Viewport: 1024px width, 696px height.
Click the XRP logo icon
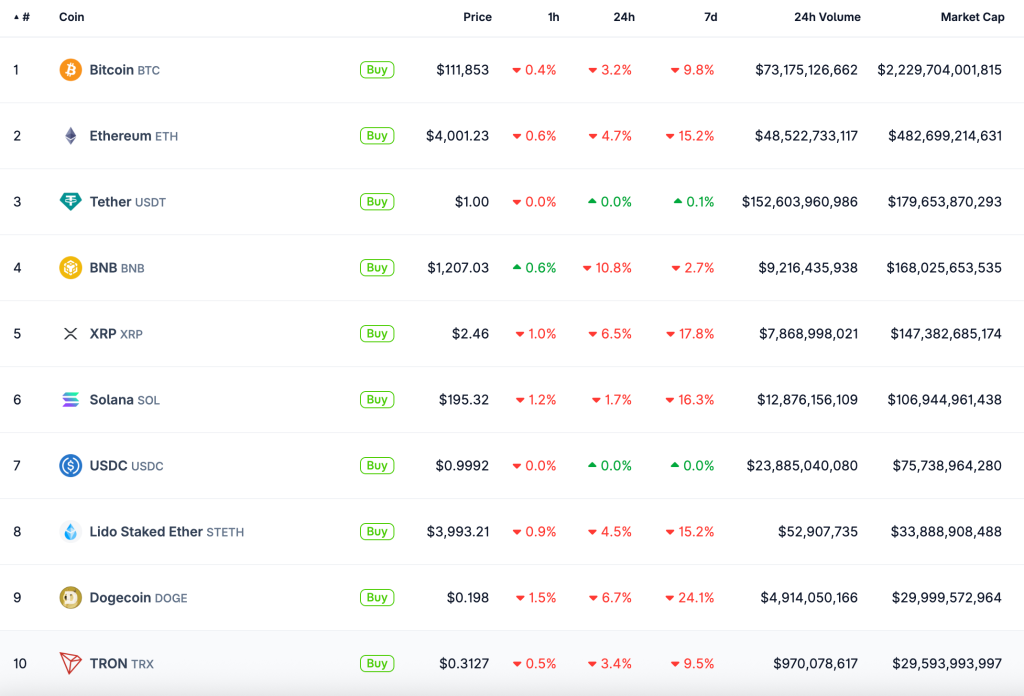pos(70,334)
